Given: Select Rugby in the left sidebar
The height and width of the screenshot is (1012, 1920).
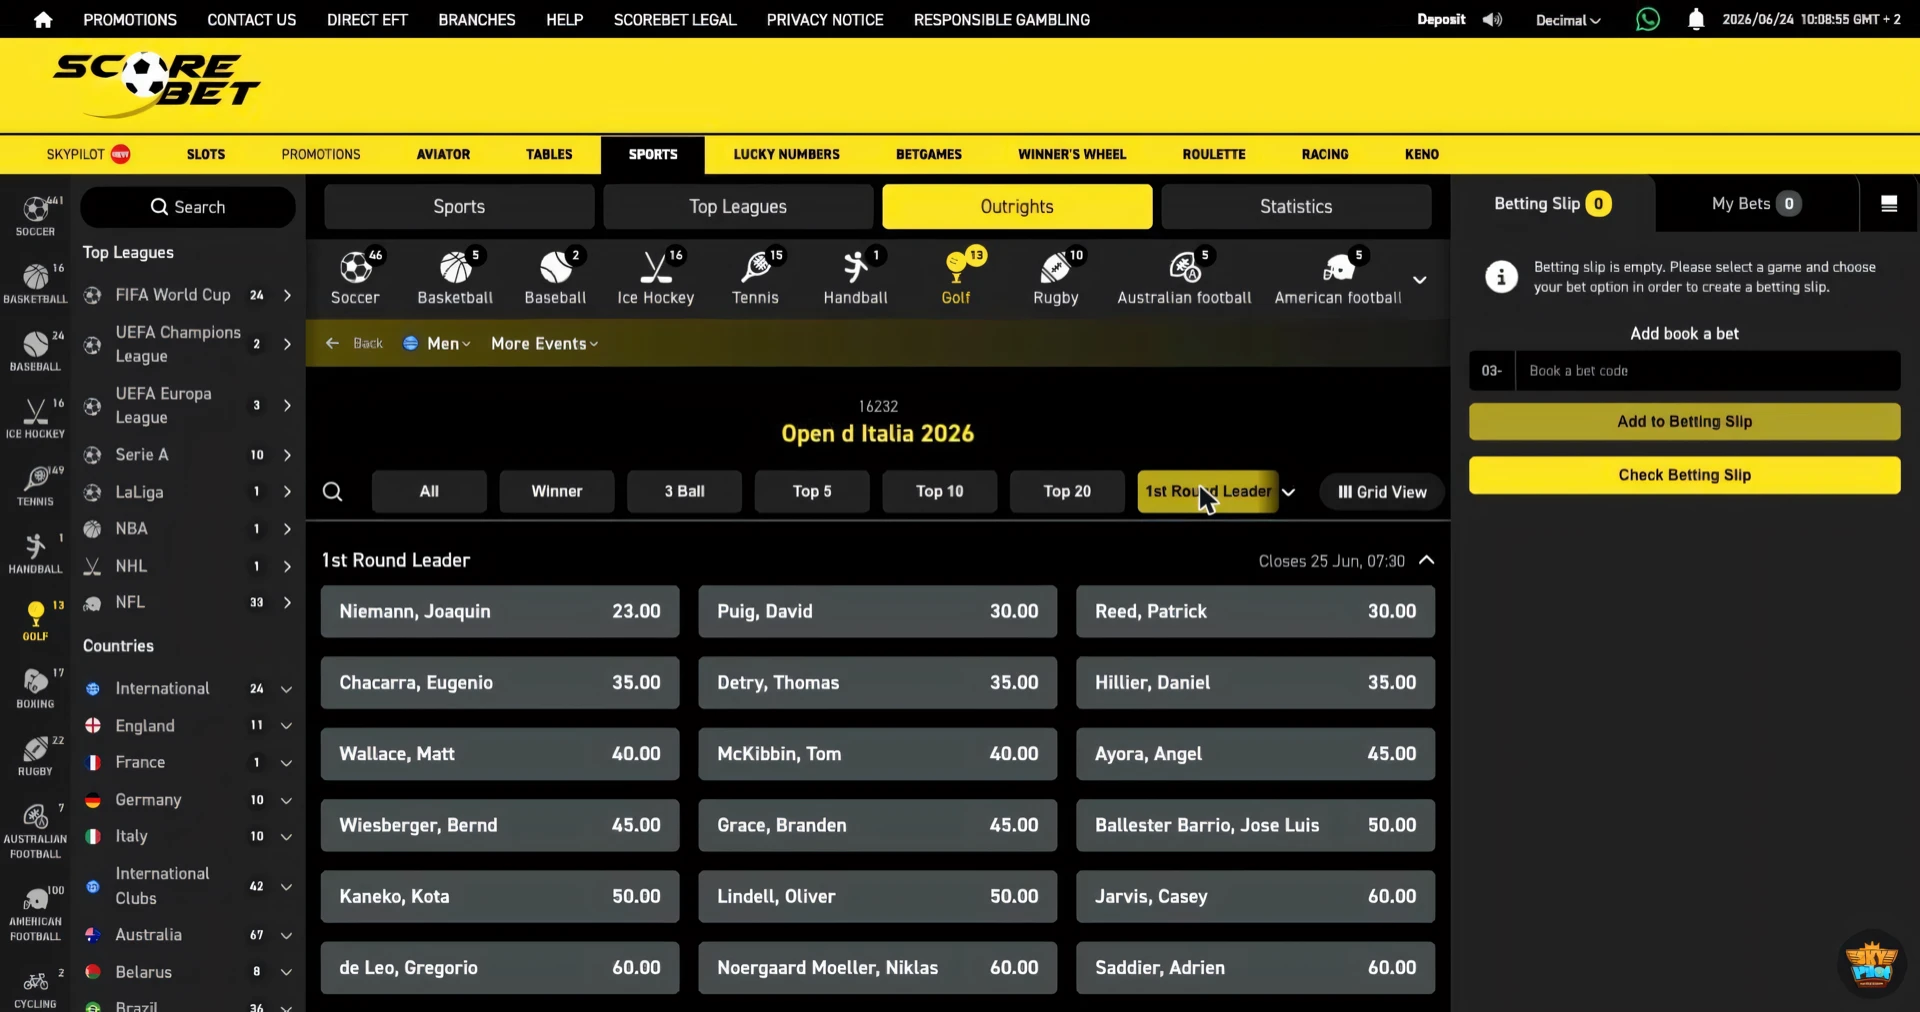Looking at the screenshot, I should pos(35,755).
